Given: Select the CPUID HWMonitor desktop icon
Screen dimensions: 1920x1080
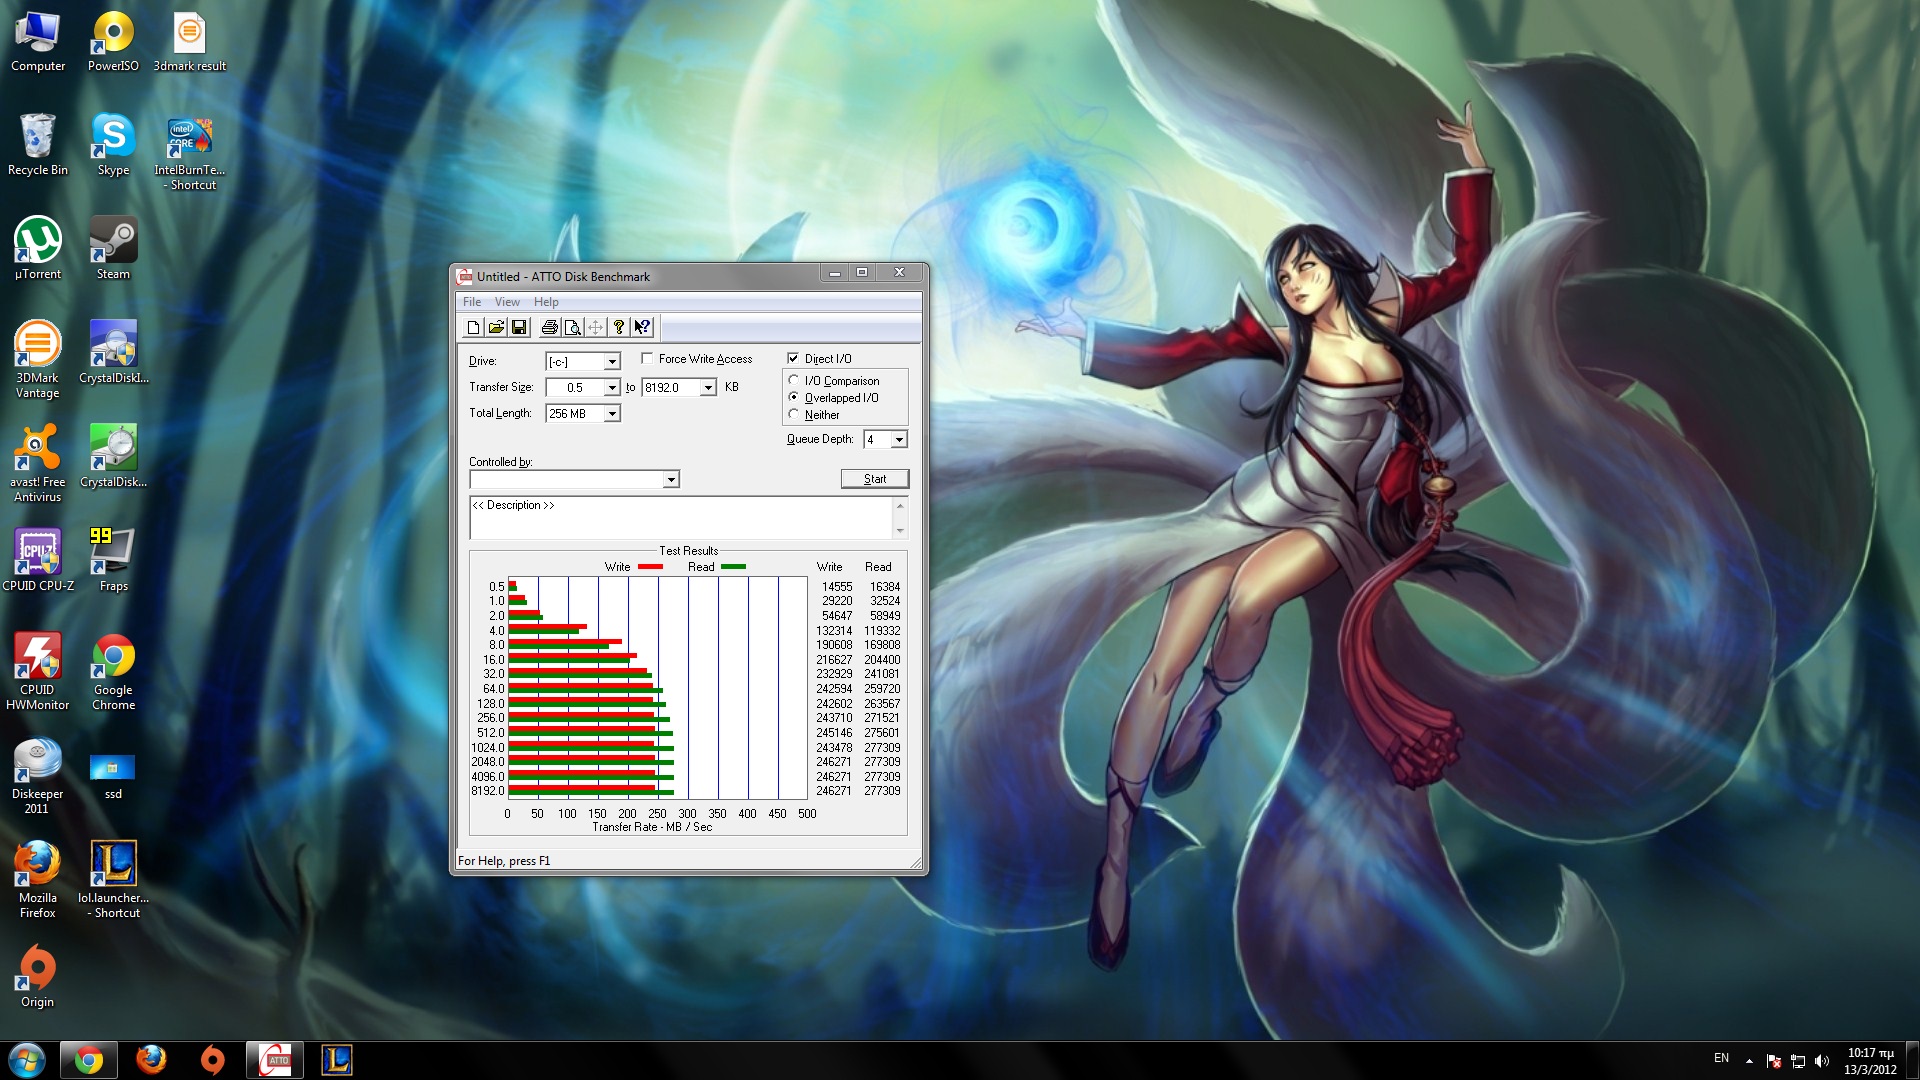Looking at the screenshot, I should (x=38, y=671).
